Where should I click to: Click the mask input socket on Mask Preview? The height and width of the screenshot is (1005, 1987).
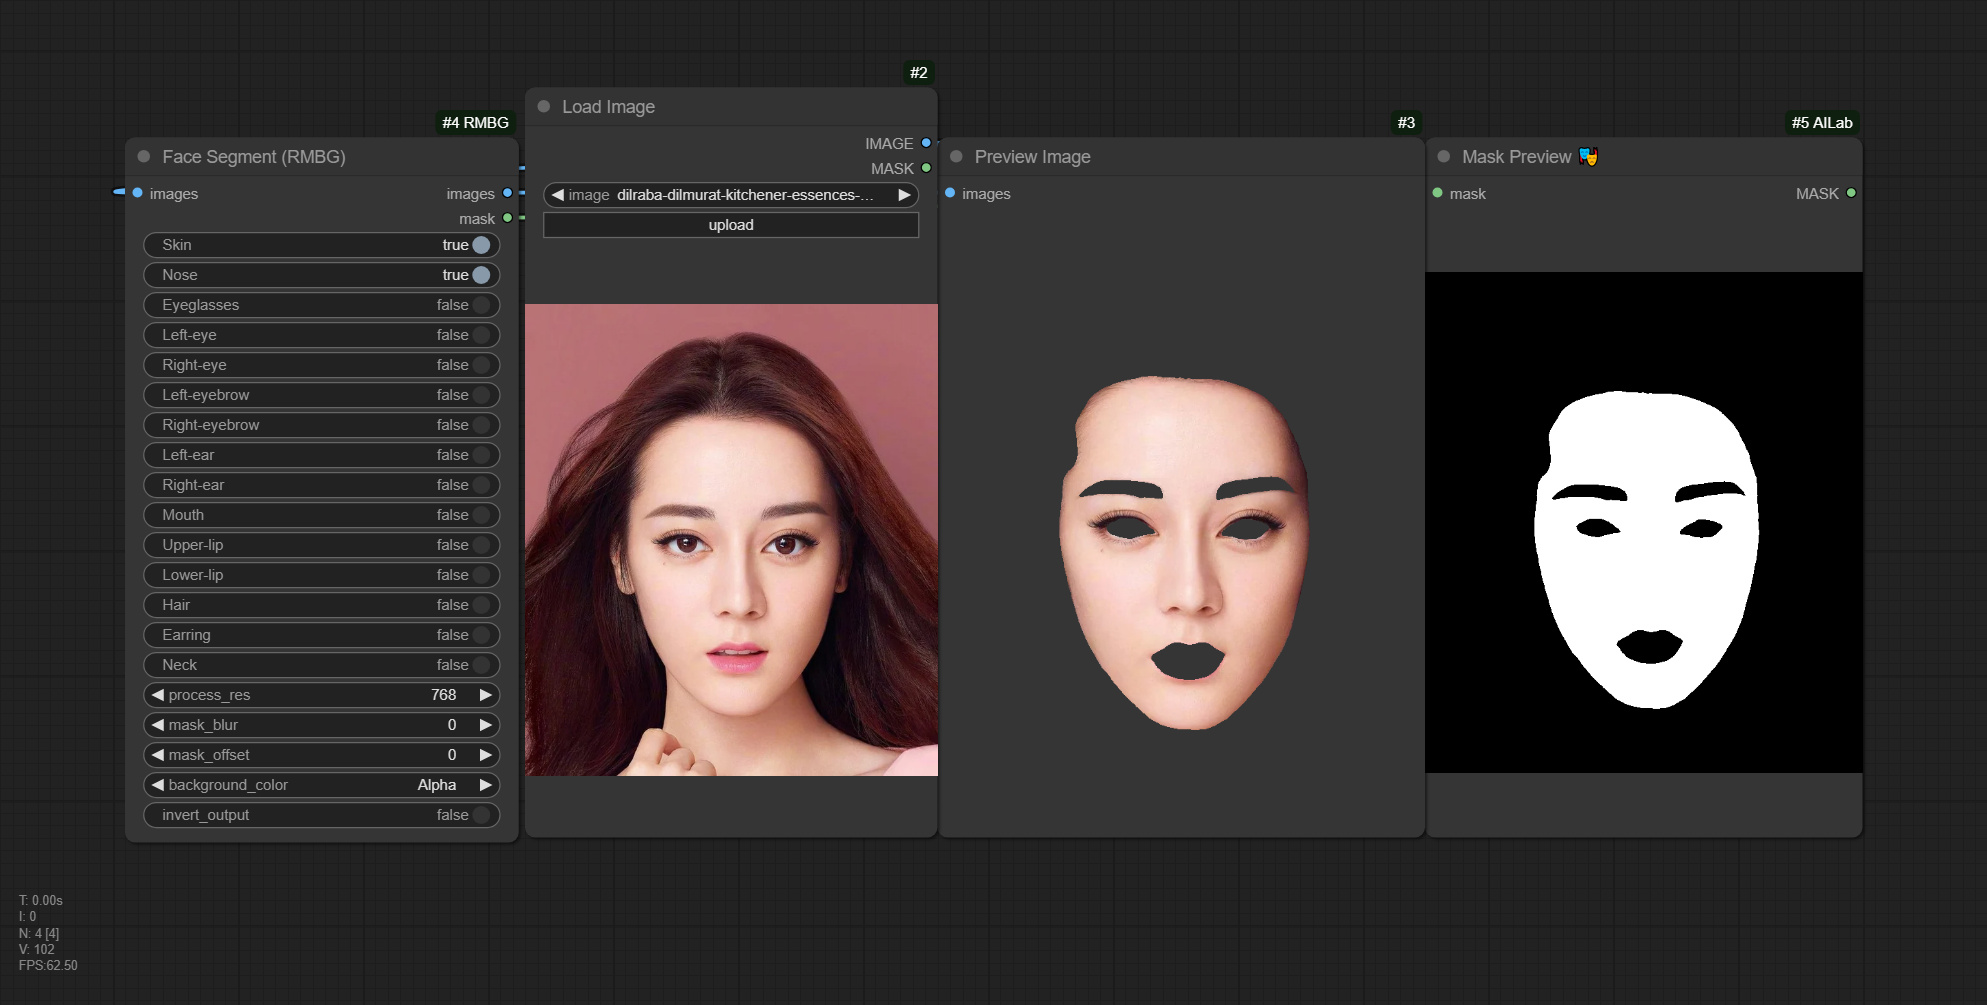click(x=1438, y=193)
